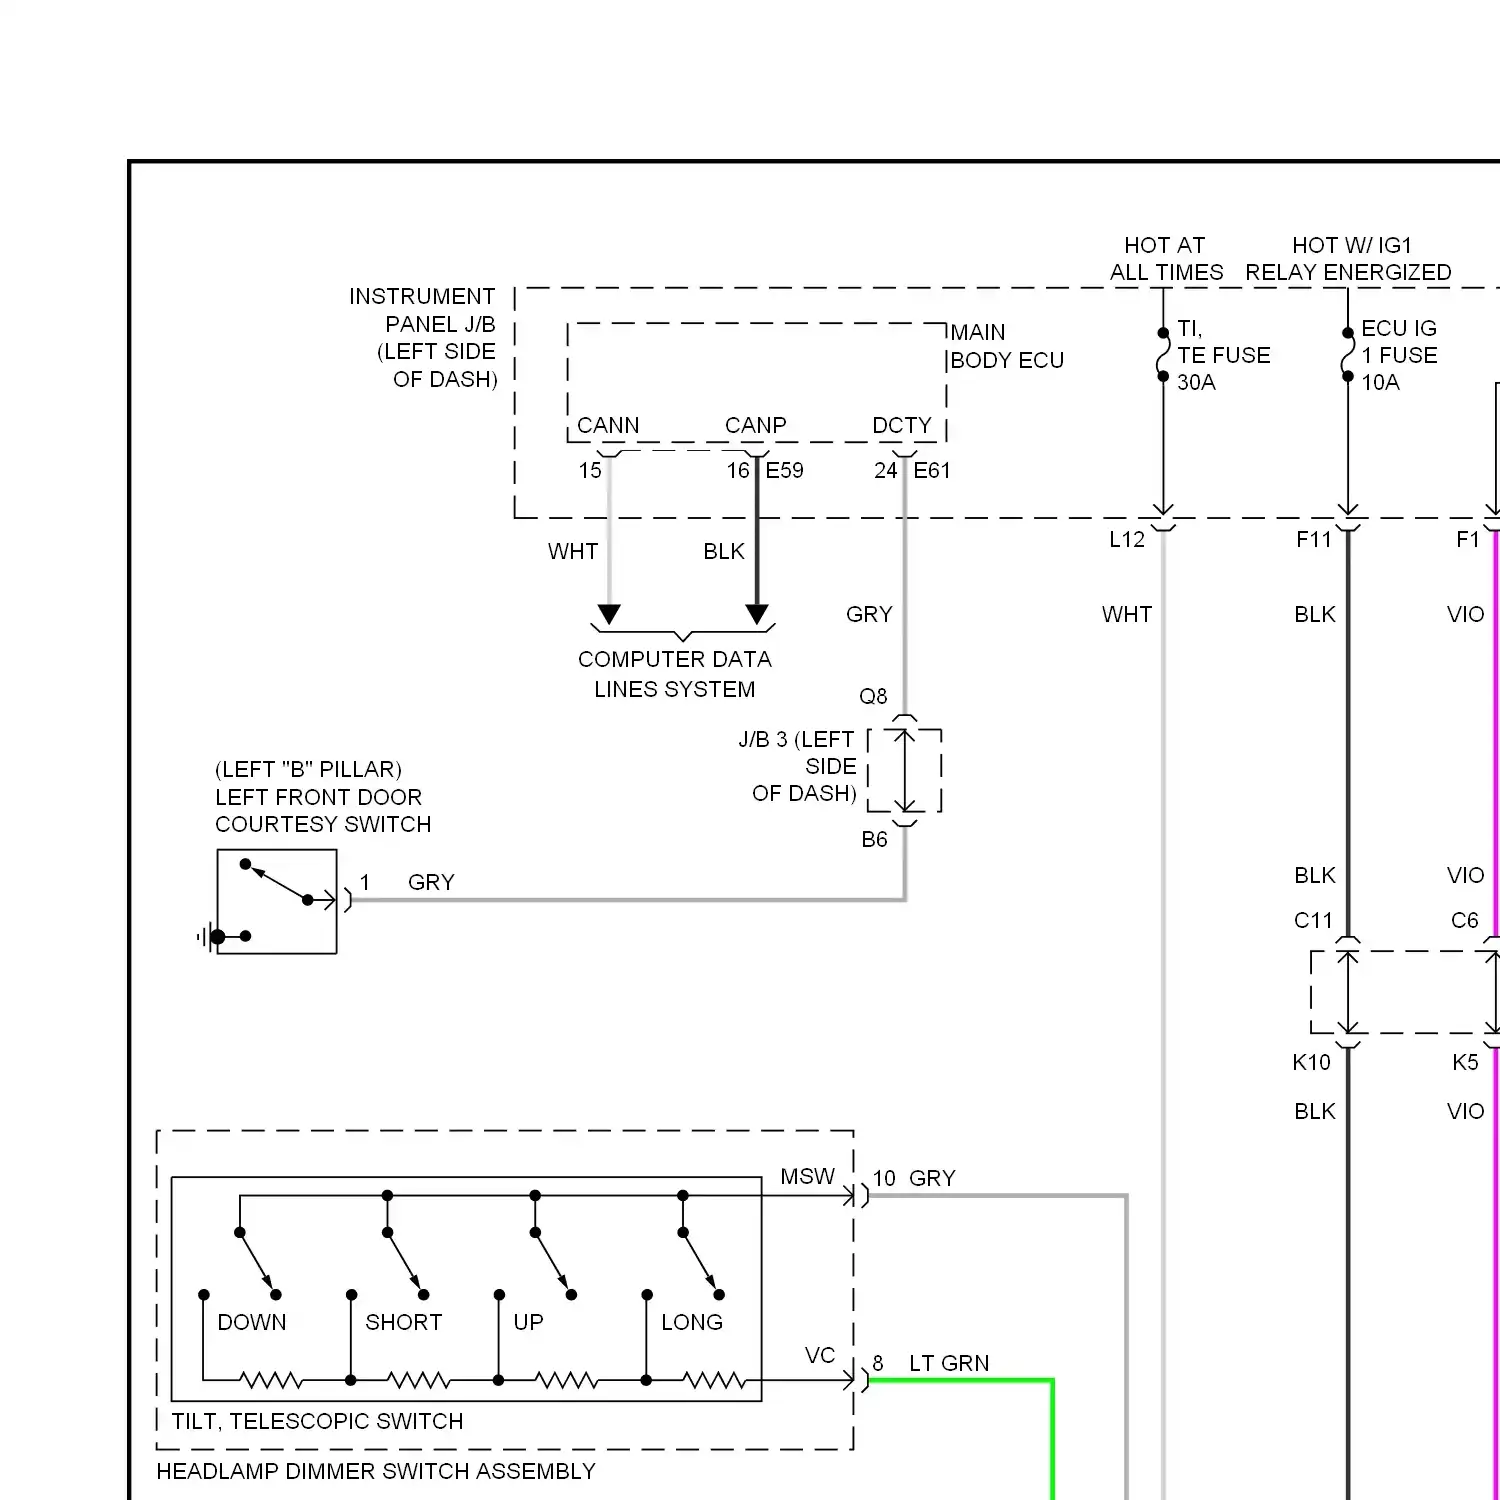Select the J/B 3 (LEFT SIDE OF DASH) label
This screenshot has width=1500, height=1500.
(x=797, y=766)
